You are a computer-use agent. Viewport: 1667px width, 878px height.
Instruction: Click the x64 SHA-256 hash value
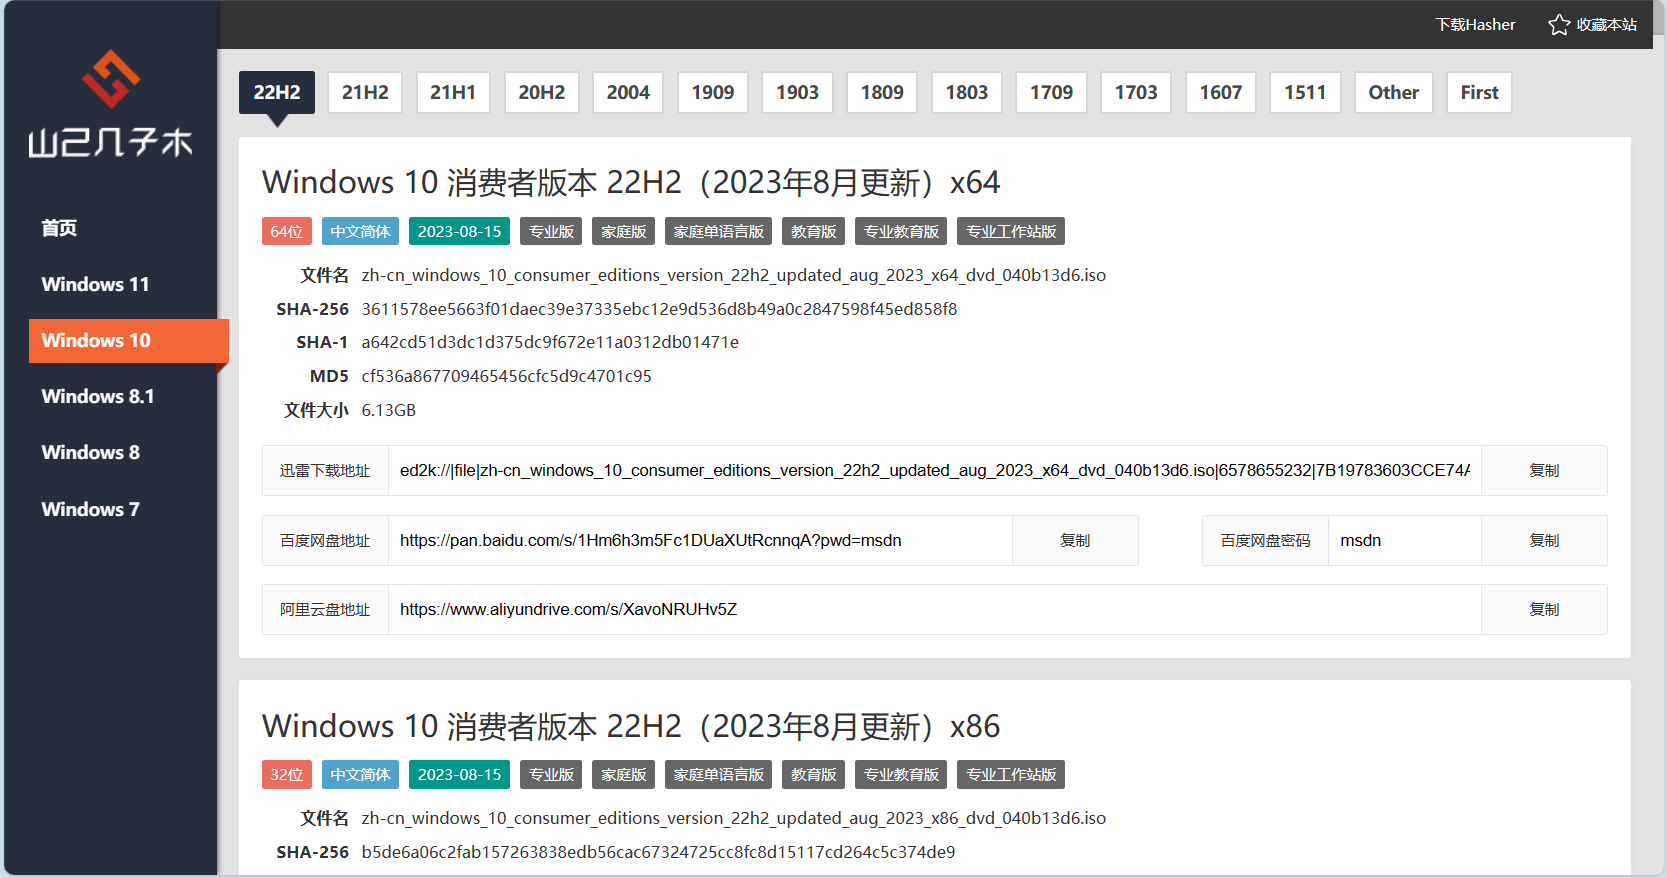click(x=659, y=309)
